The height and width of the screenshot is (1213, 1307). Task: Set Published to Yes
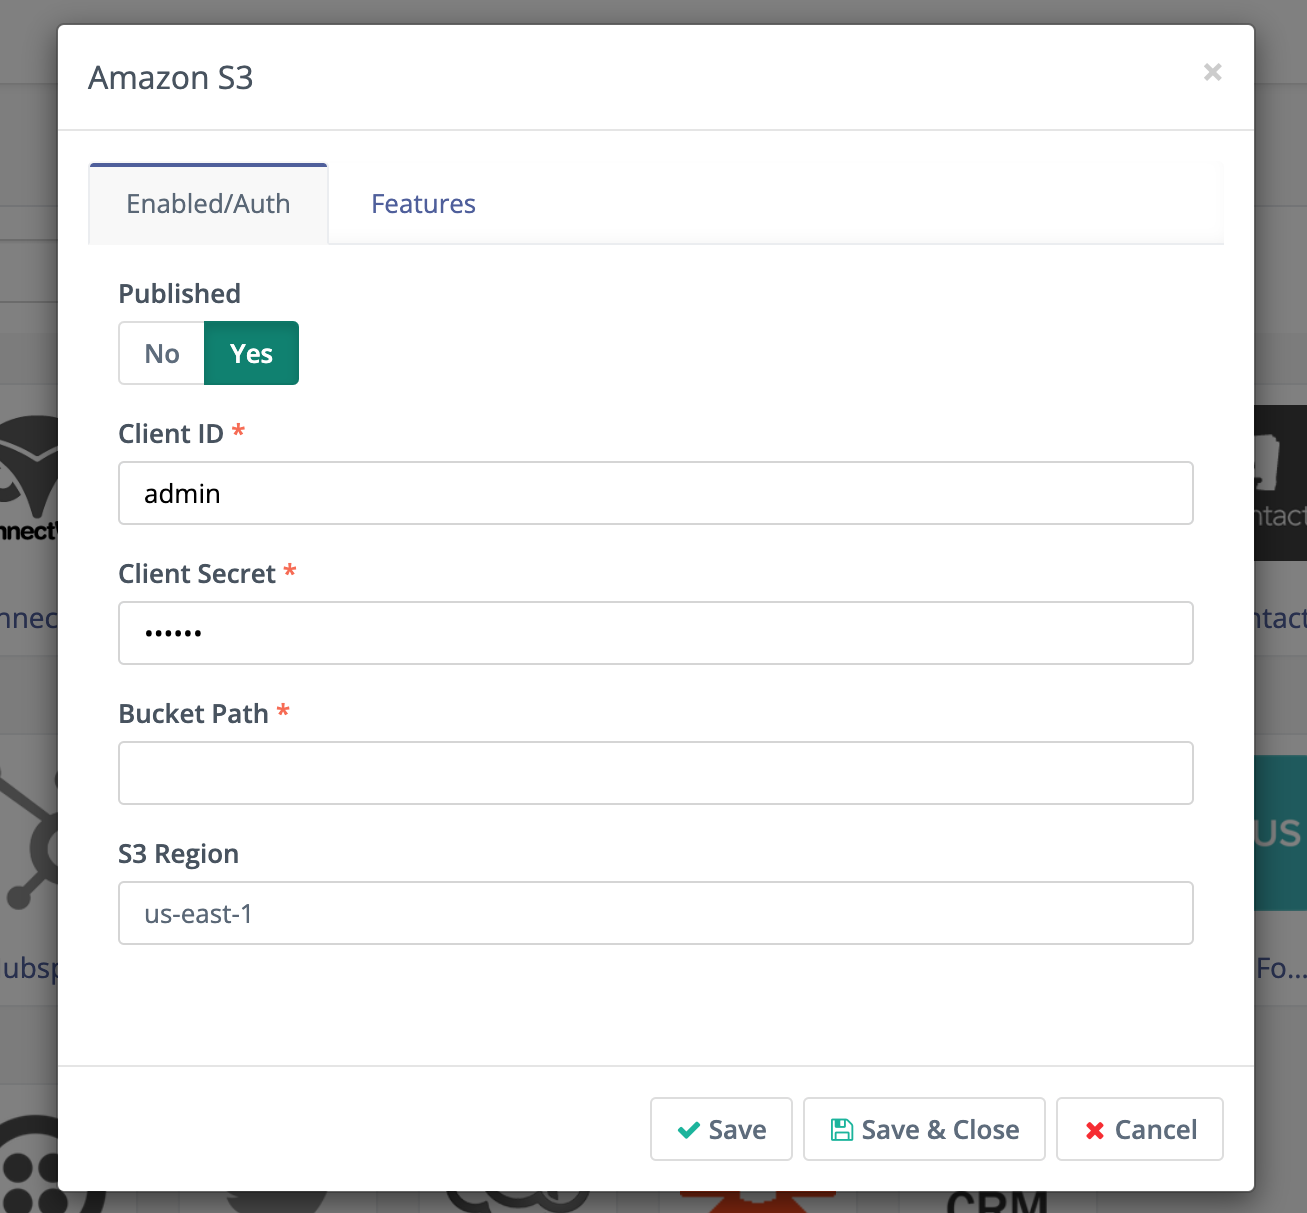click(251, 353)
